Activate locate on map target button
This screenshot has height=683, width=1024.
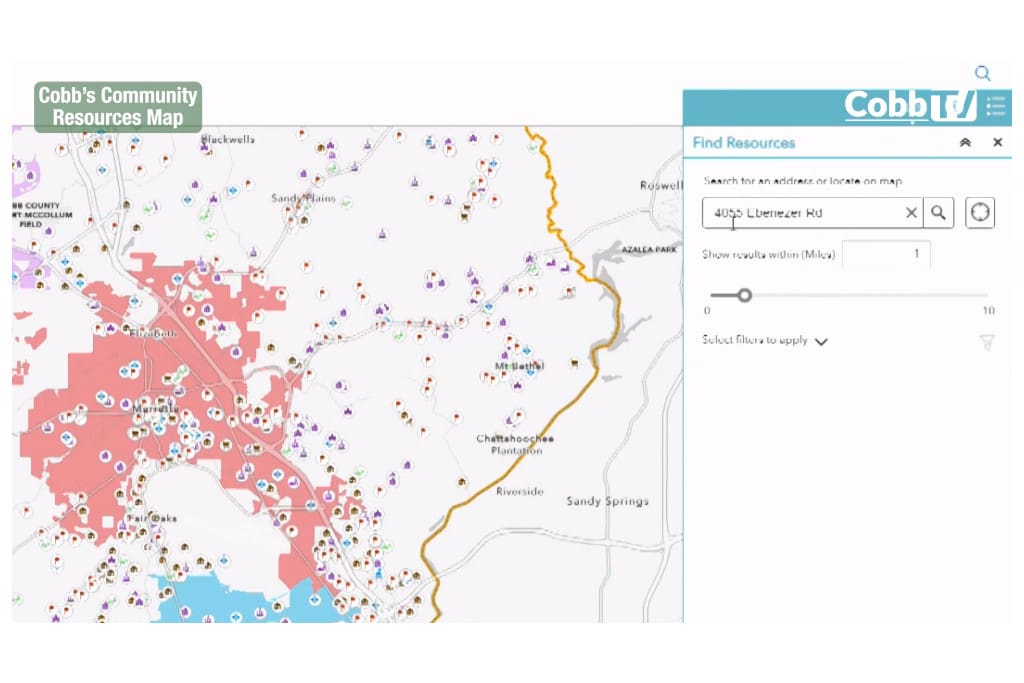pos(980,213)
